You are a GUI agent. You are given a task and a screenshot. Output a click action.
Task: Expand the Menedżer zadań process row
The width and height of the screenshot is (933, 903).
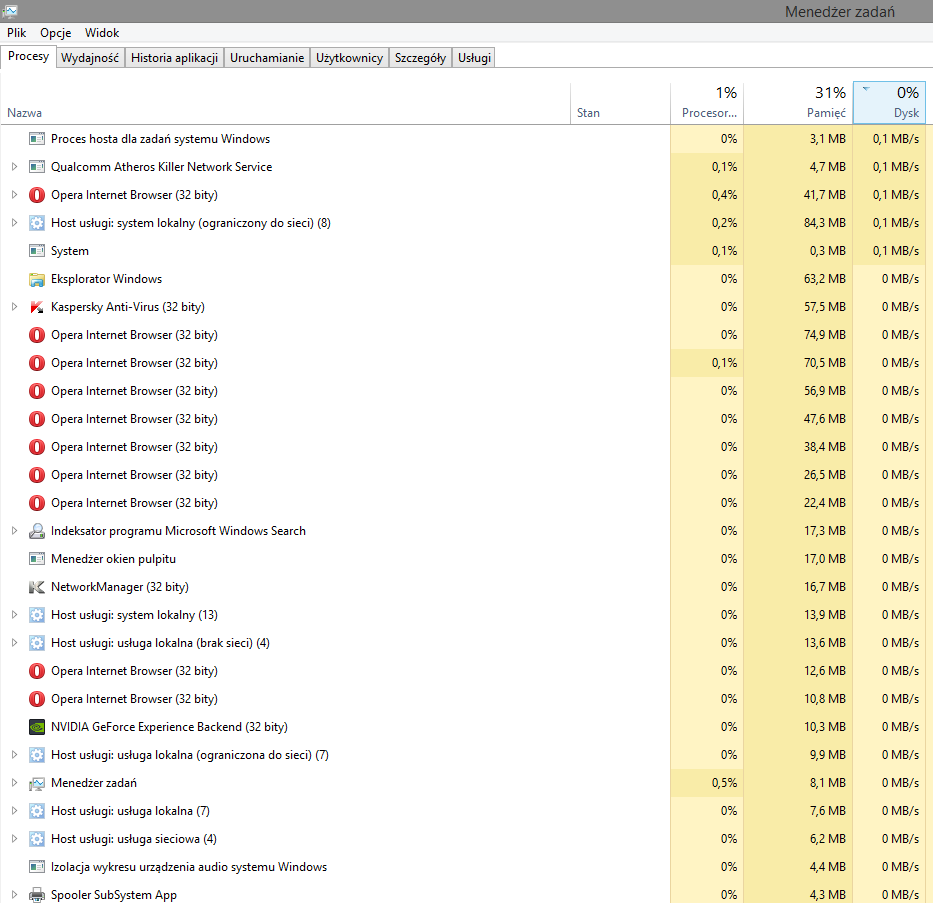pos(14,783)
